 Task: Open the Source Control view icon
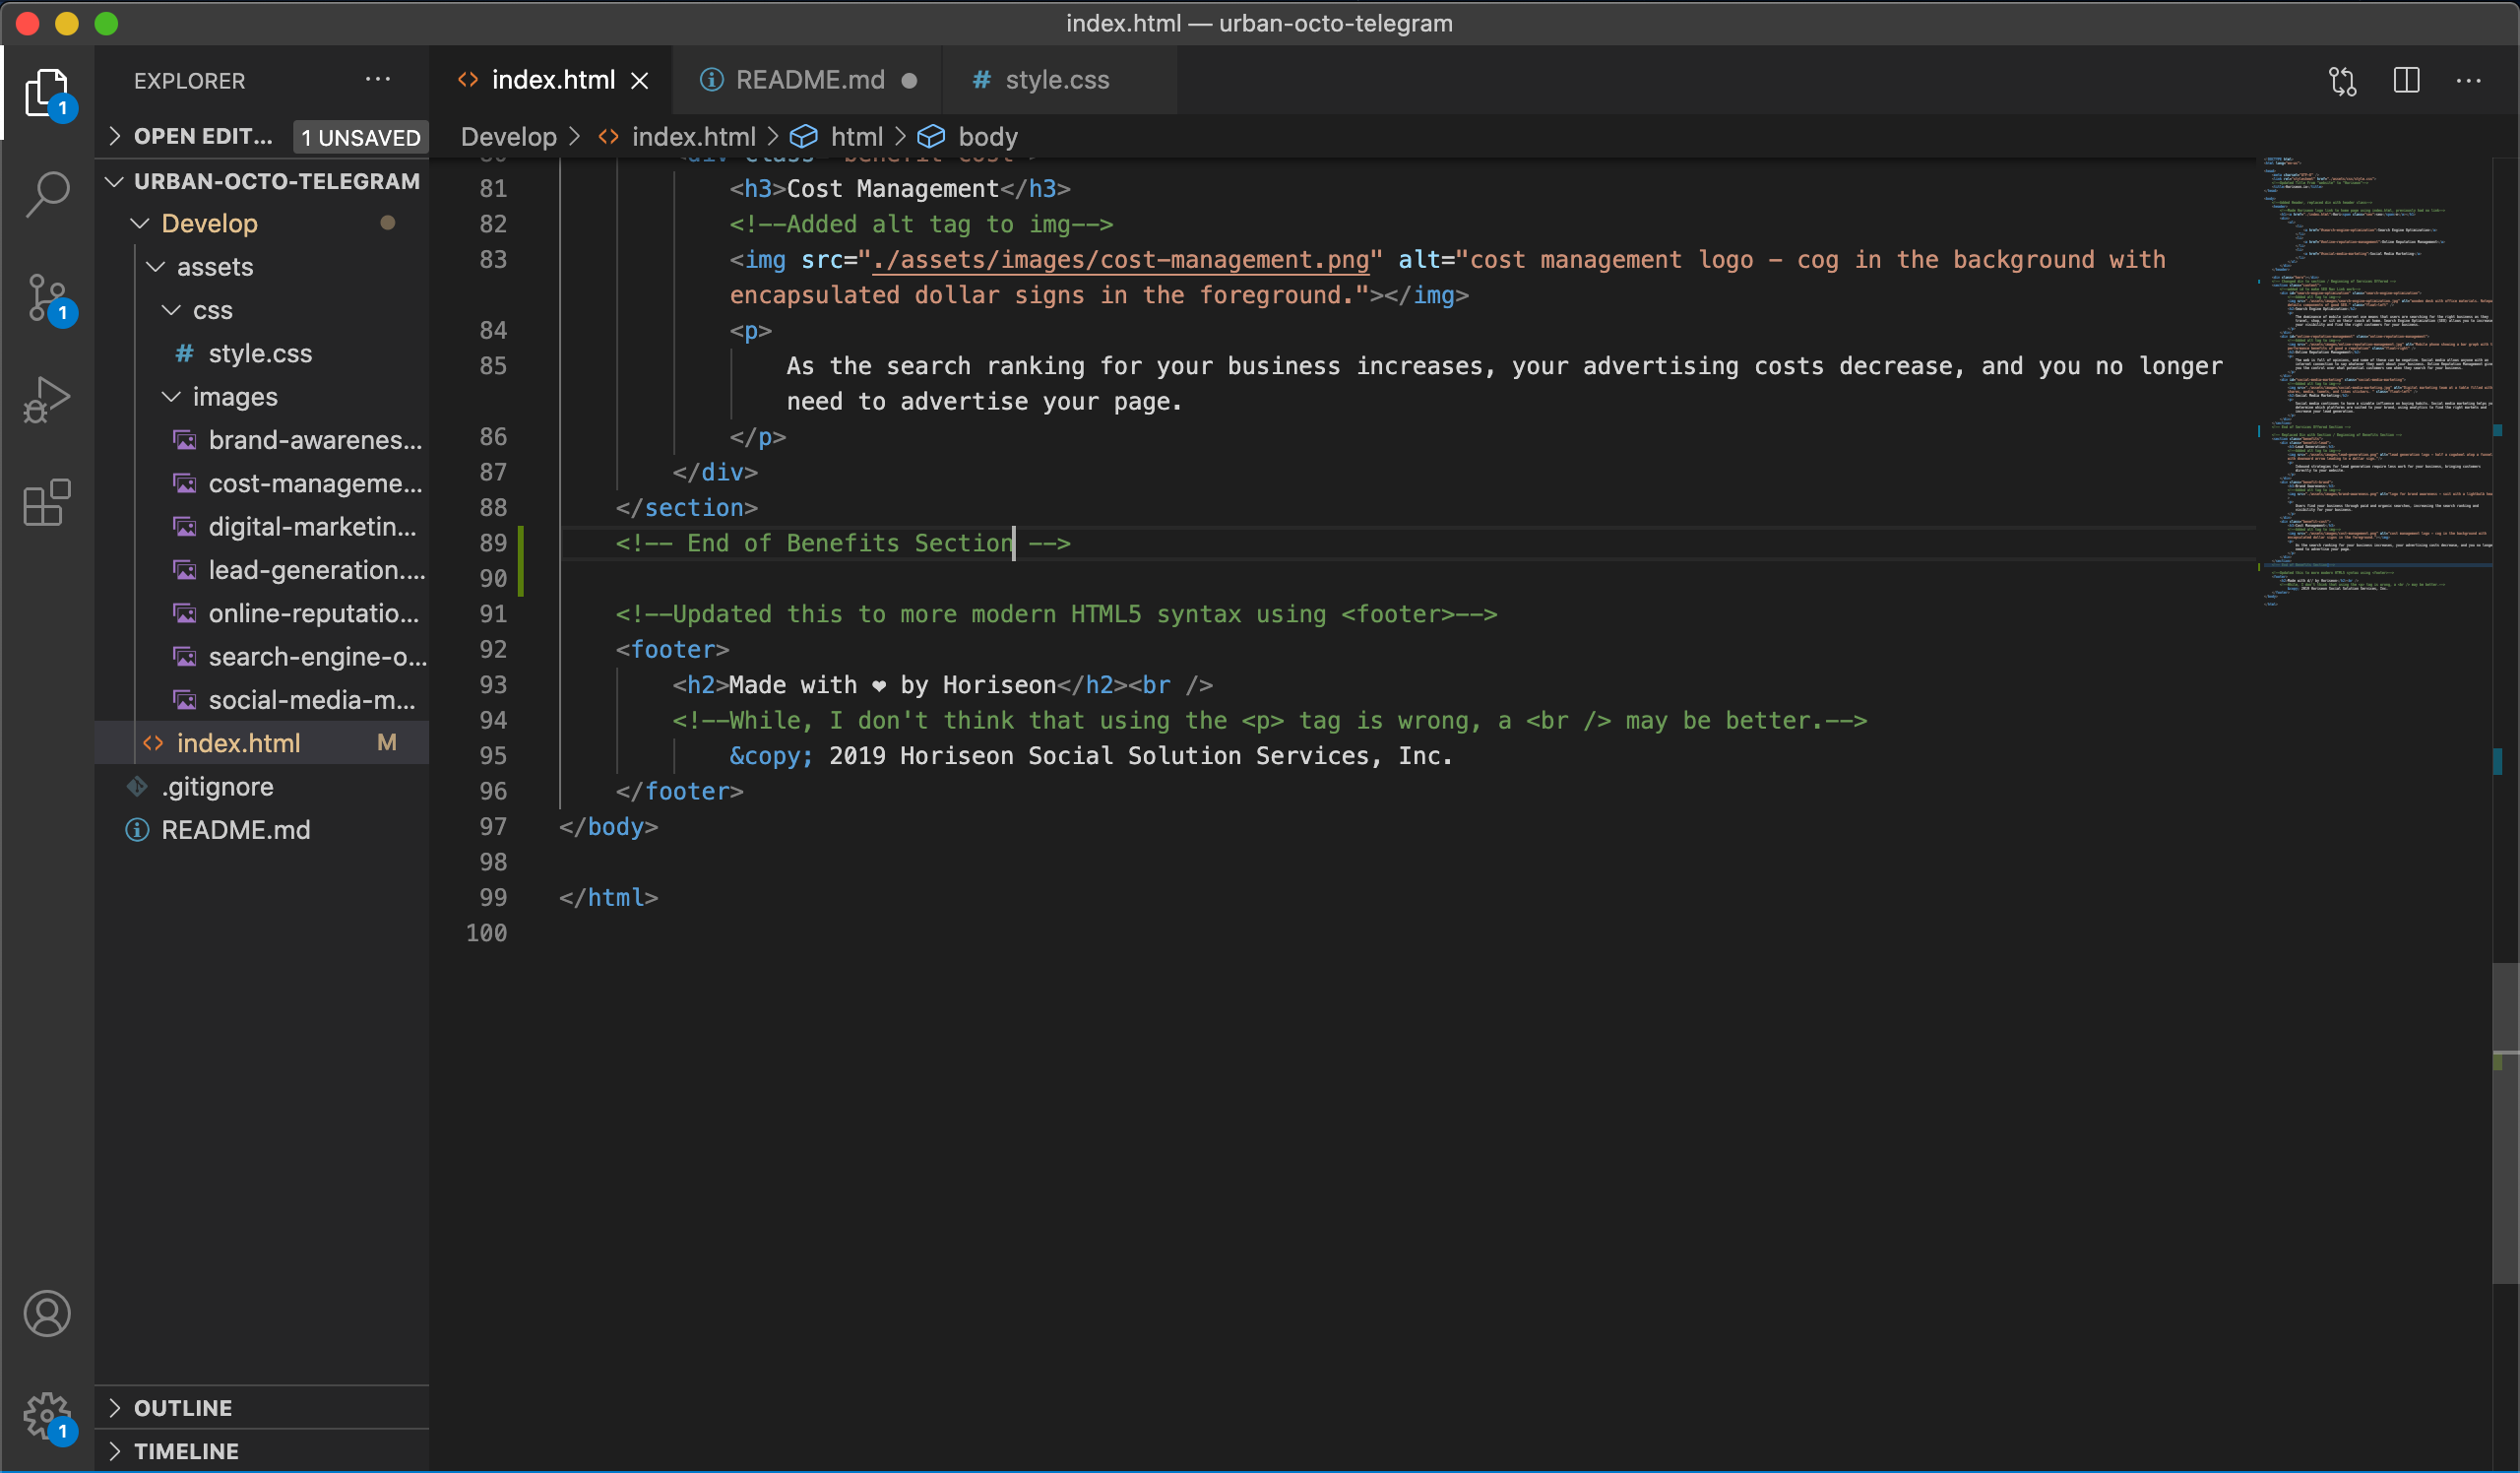tap(47, 298)
